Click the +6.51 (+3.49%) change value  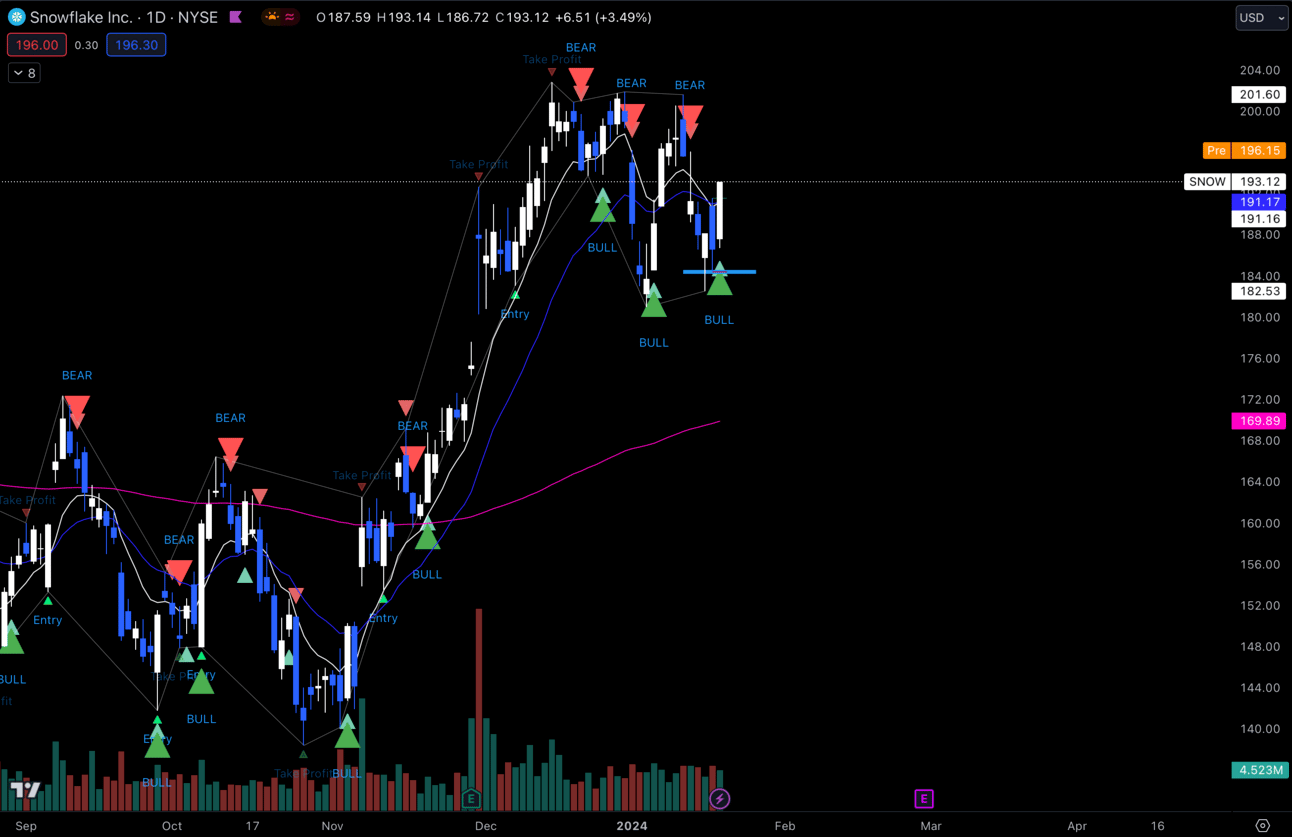[x=604, y=17]
